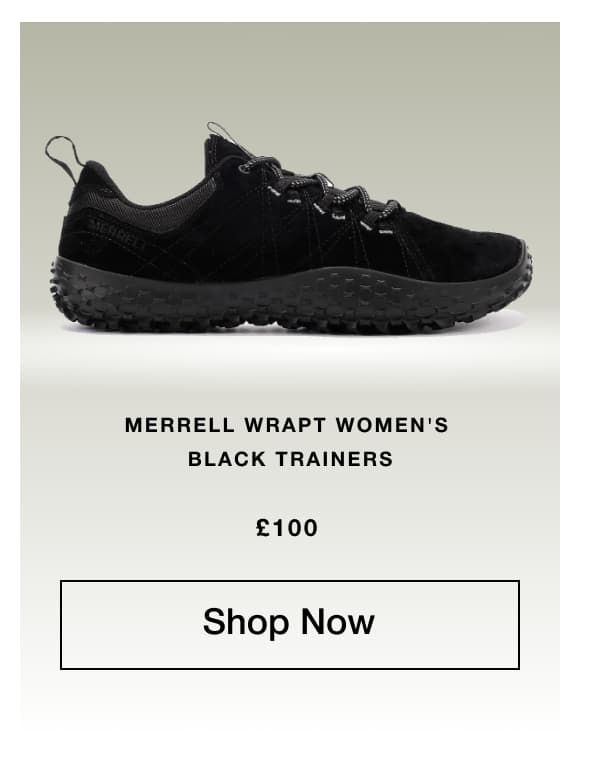Screen dimensions: 600x760
Task: Select the £100 price label
Action: click(287, 527)
